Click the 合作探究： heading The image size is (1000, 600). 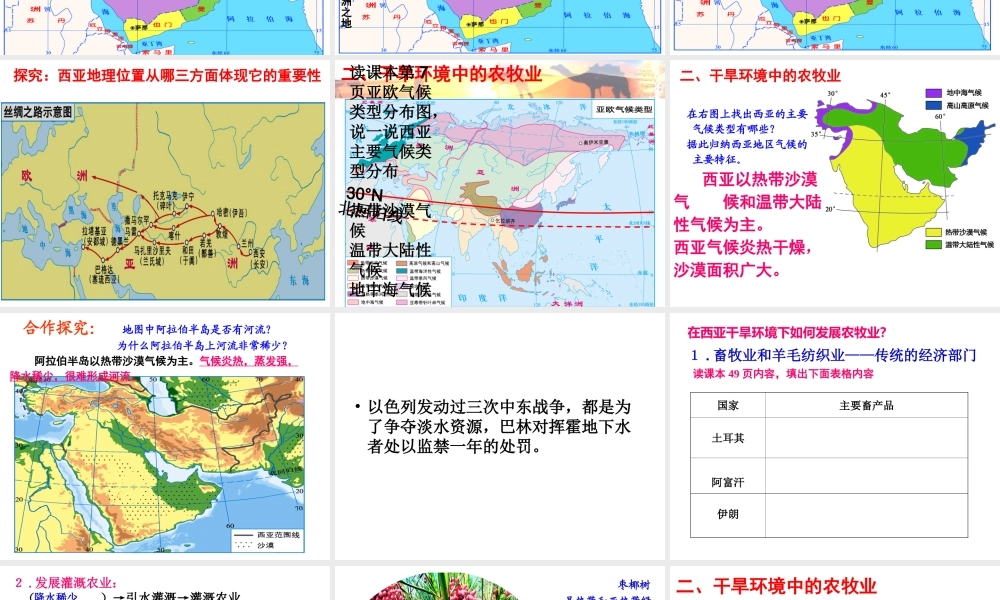point(59,328)
